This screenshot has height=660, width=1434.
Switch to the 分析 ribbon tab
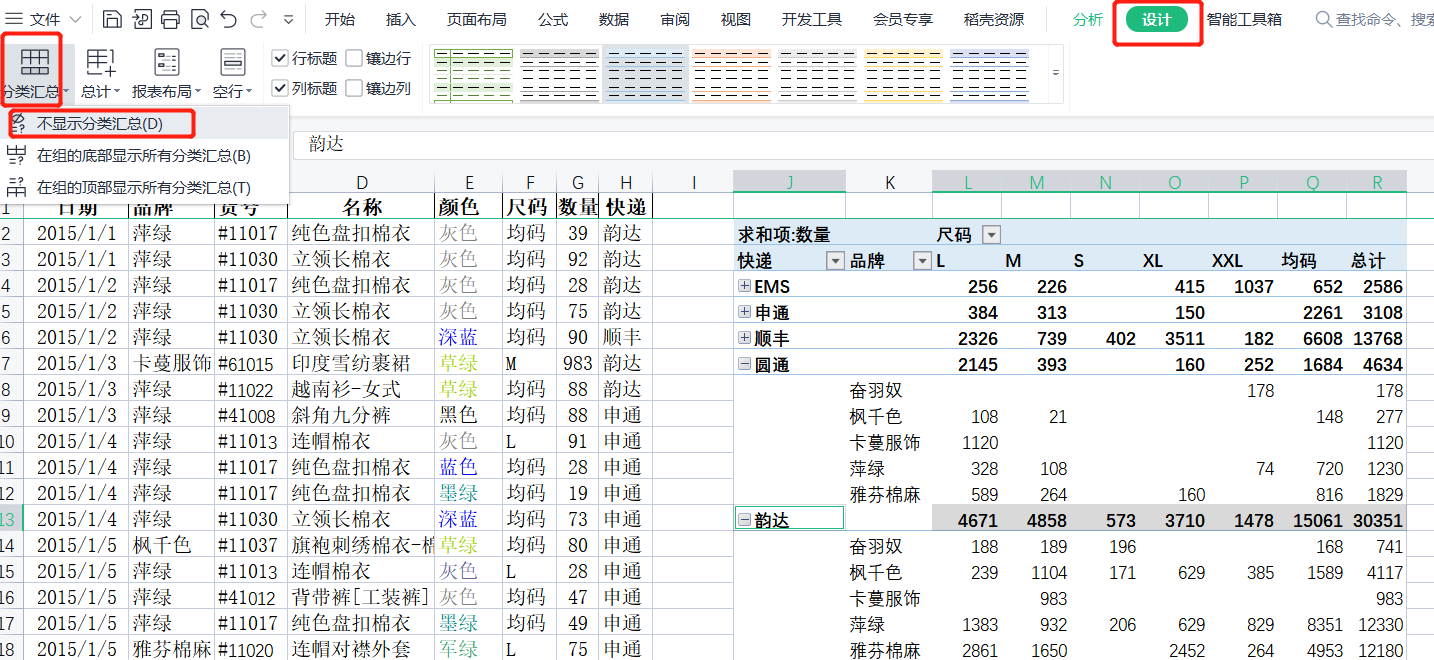(1088, 19)
